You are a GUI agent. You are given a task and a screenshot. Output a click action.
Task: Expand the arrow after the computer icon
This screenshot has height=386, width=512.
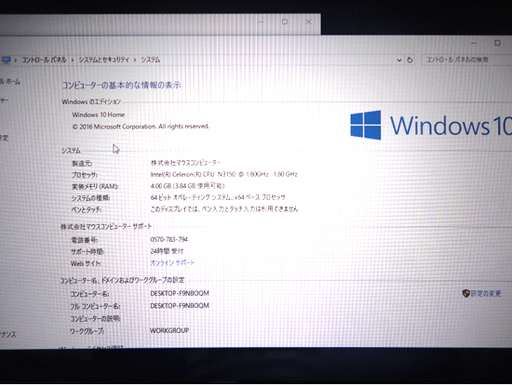(x=16, y=60)
